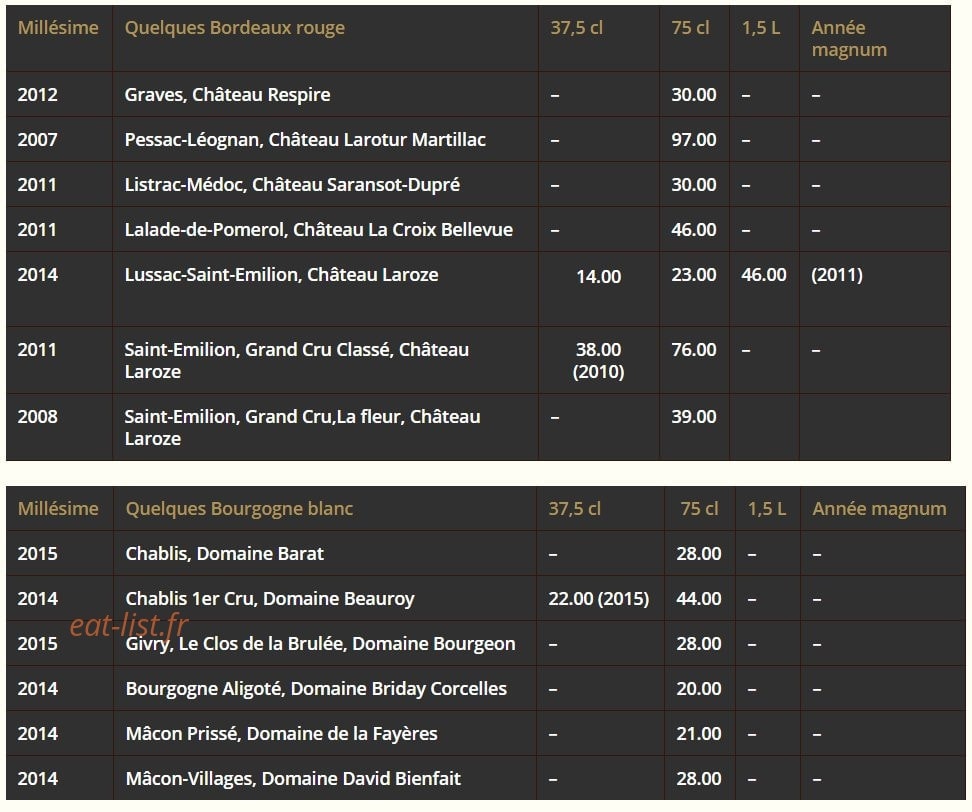Click the 28.00 price for Givry
The image size is (972, 812).
pos(699,644)
